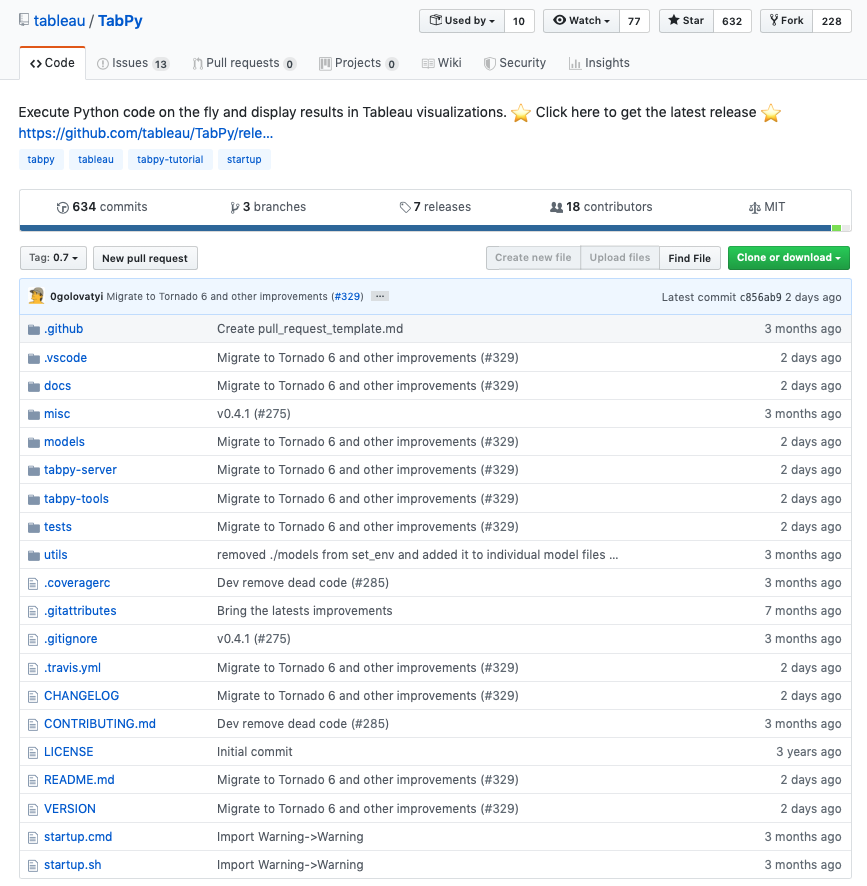Expand the commit message ellipsis button

tap(380, 296)
